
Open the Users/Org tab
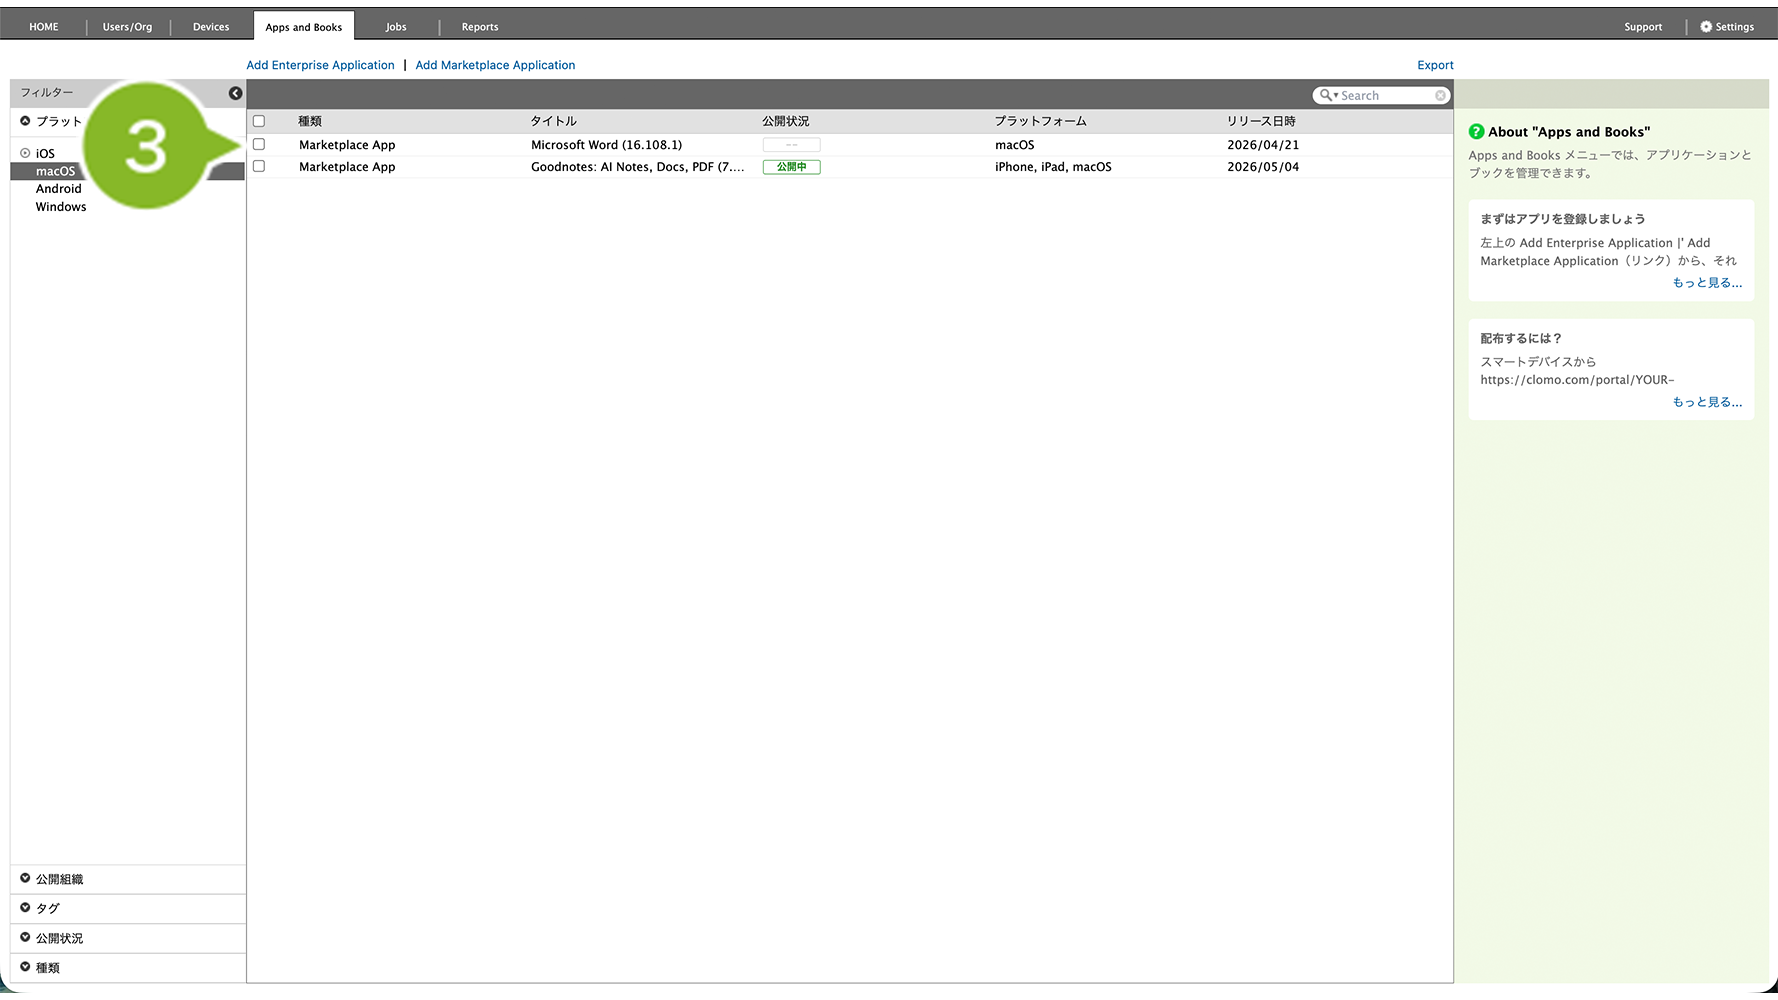(x=128, y=27)
